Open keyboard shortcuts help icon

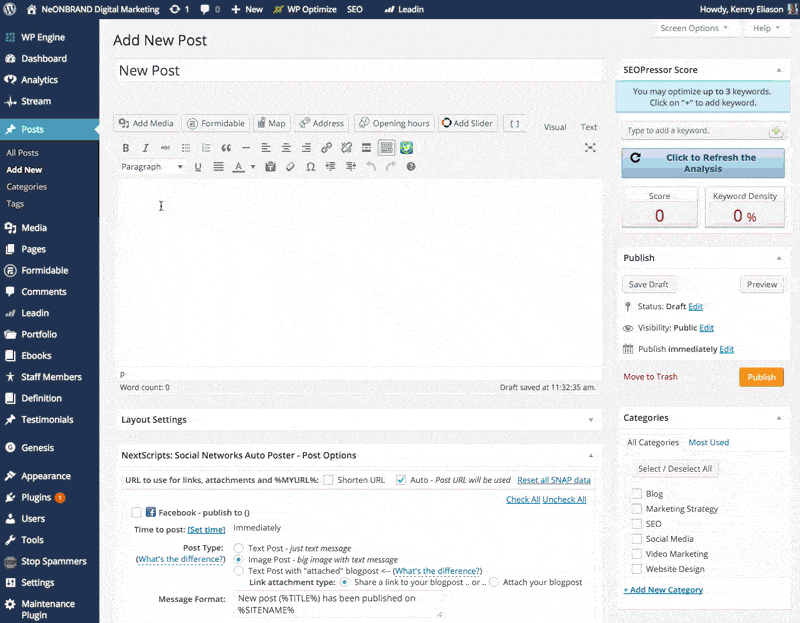(411, 167)
